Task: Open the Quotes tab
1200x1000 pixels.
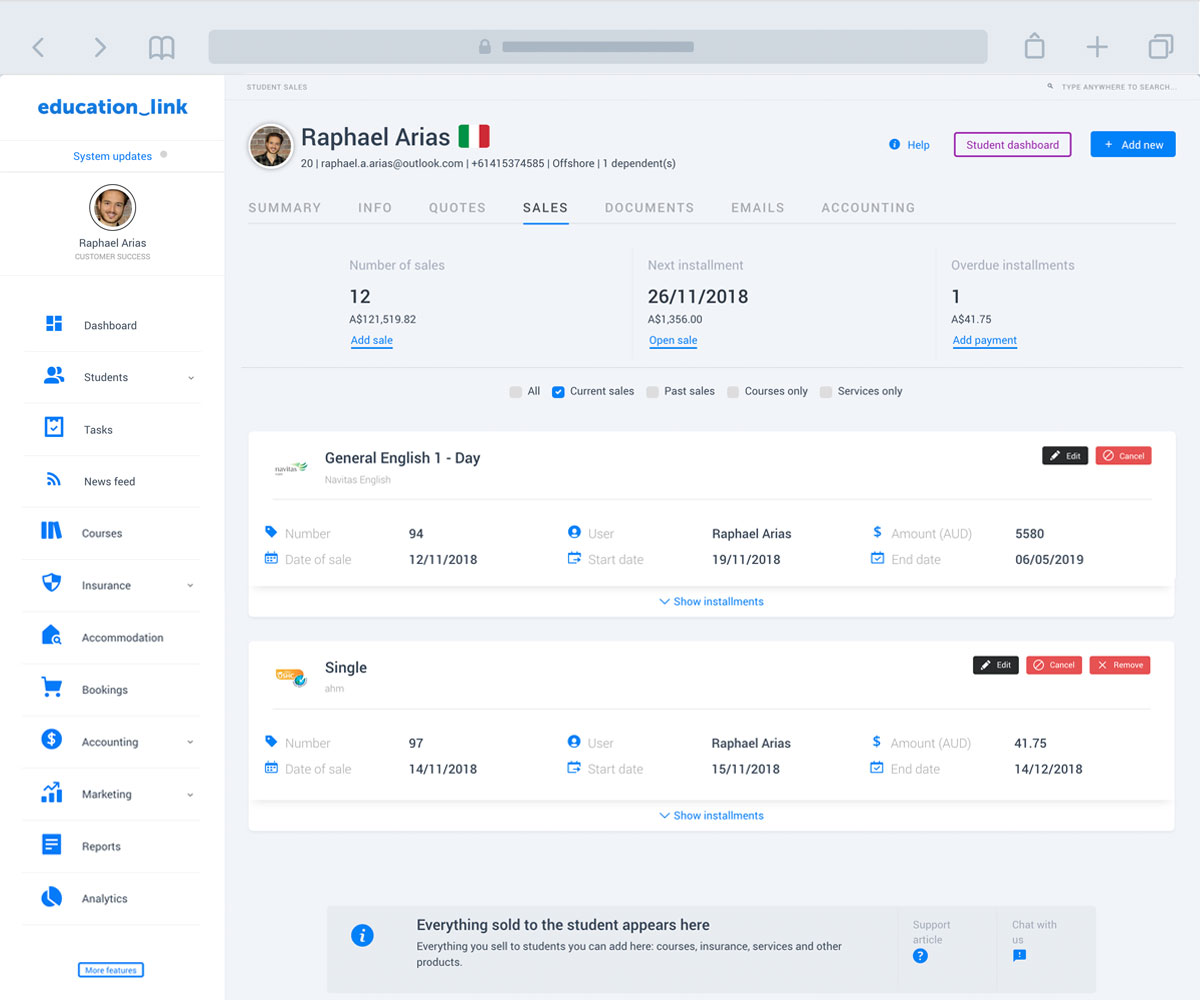Action: 457,208
